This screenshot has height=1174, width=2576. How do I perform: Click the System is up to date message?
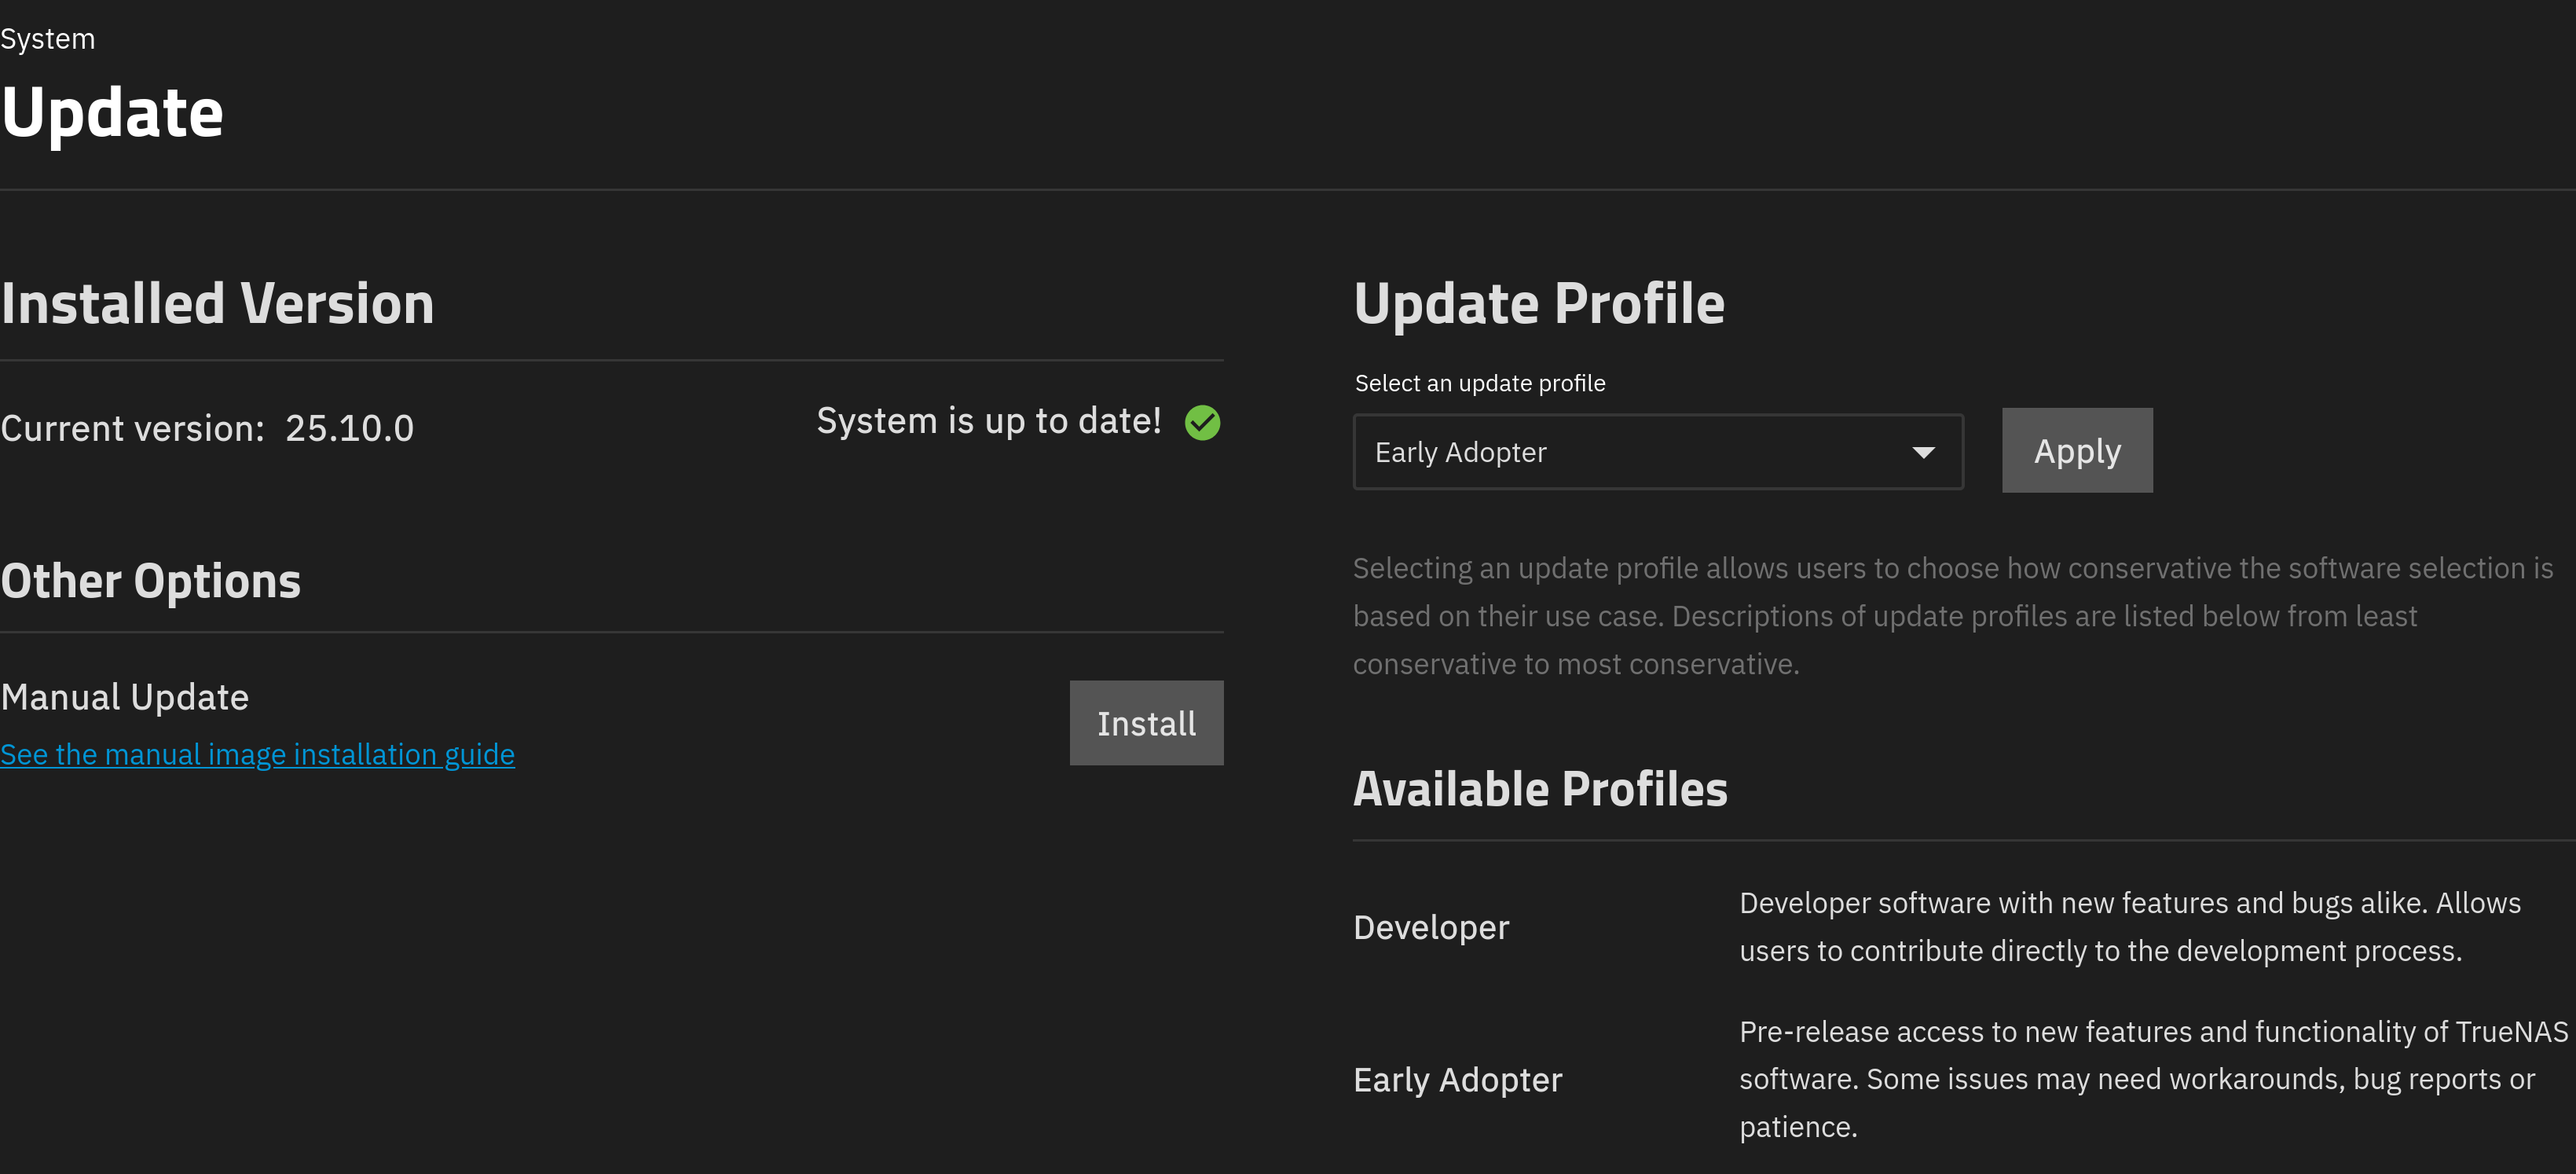988,421
